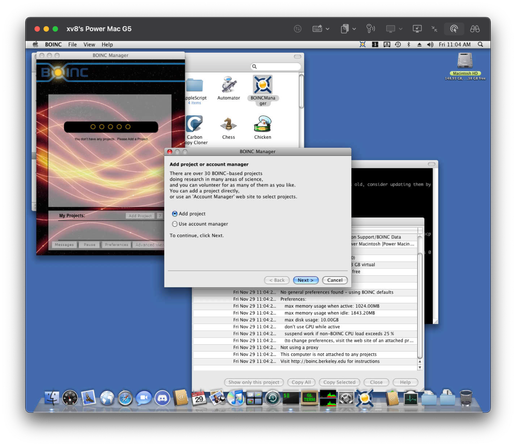Image resolution: width=516 pixels, height=446 pixels.
Task: Click the control mode pointer toolbar icon
Action: 454,29
